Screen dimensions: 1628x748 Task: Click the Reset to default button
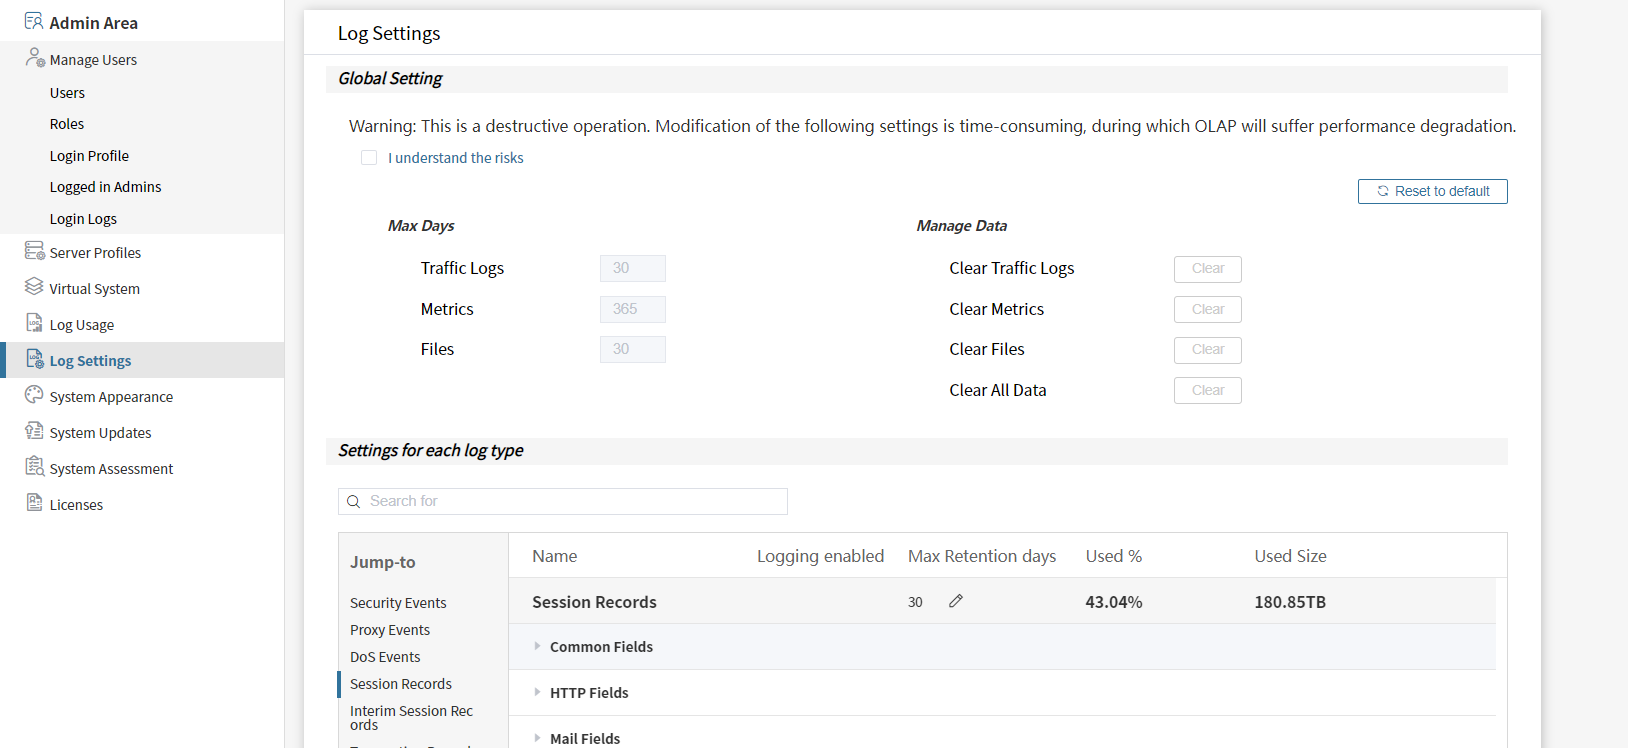pos(1432,191)
